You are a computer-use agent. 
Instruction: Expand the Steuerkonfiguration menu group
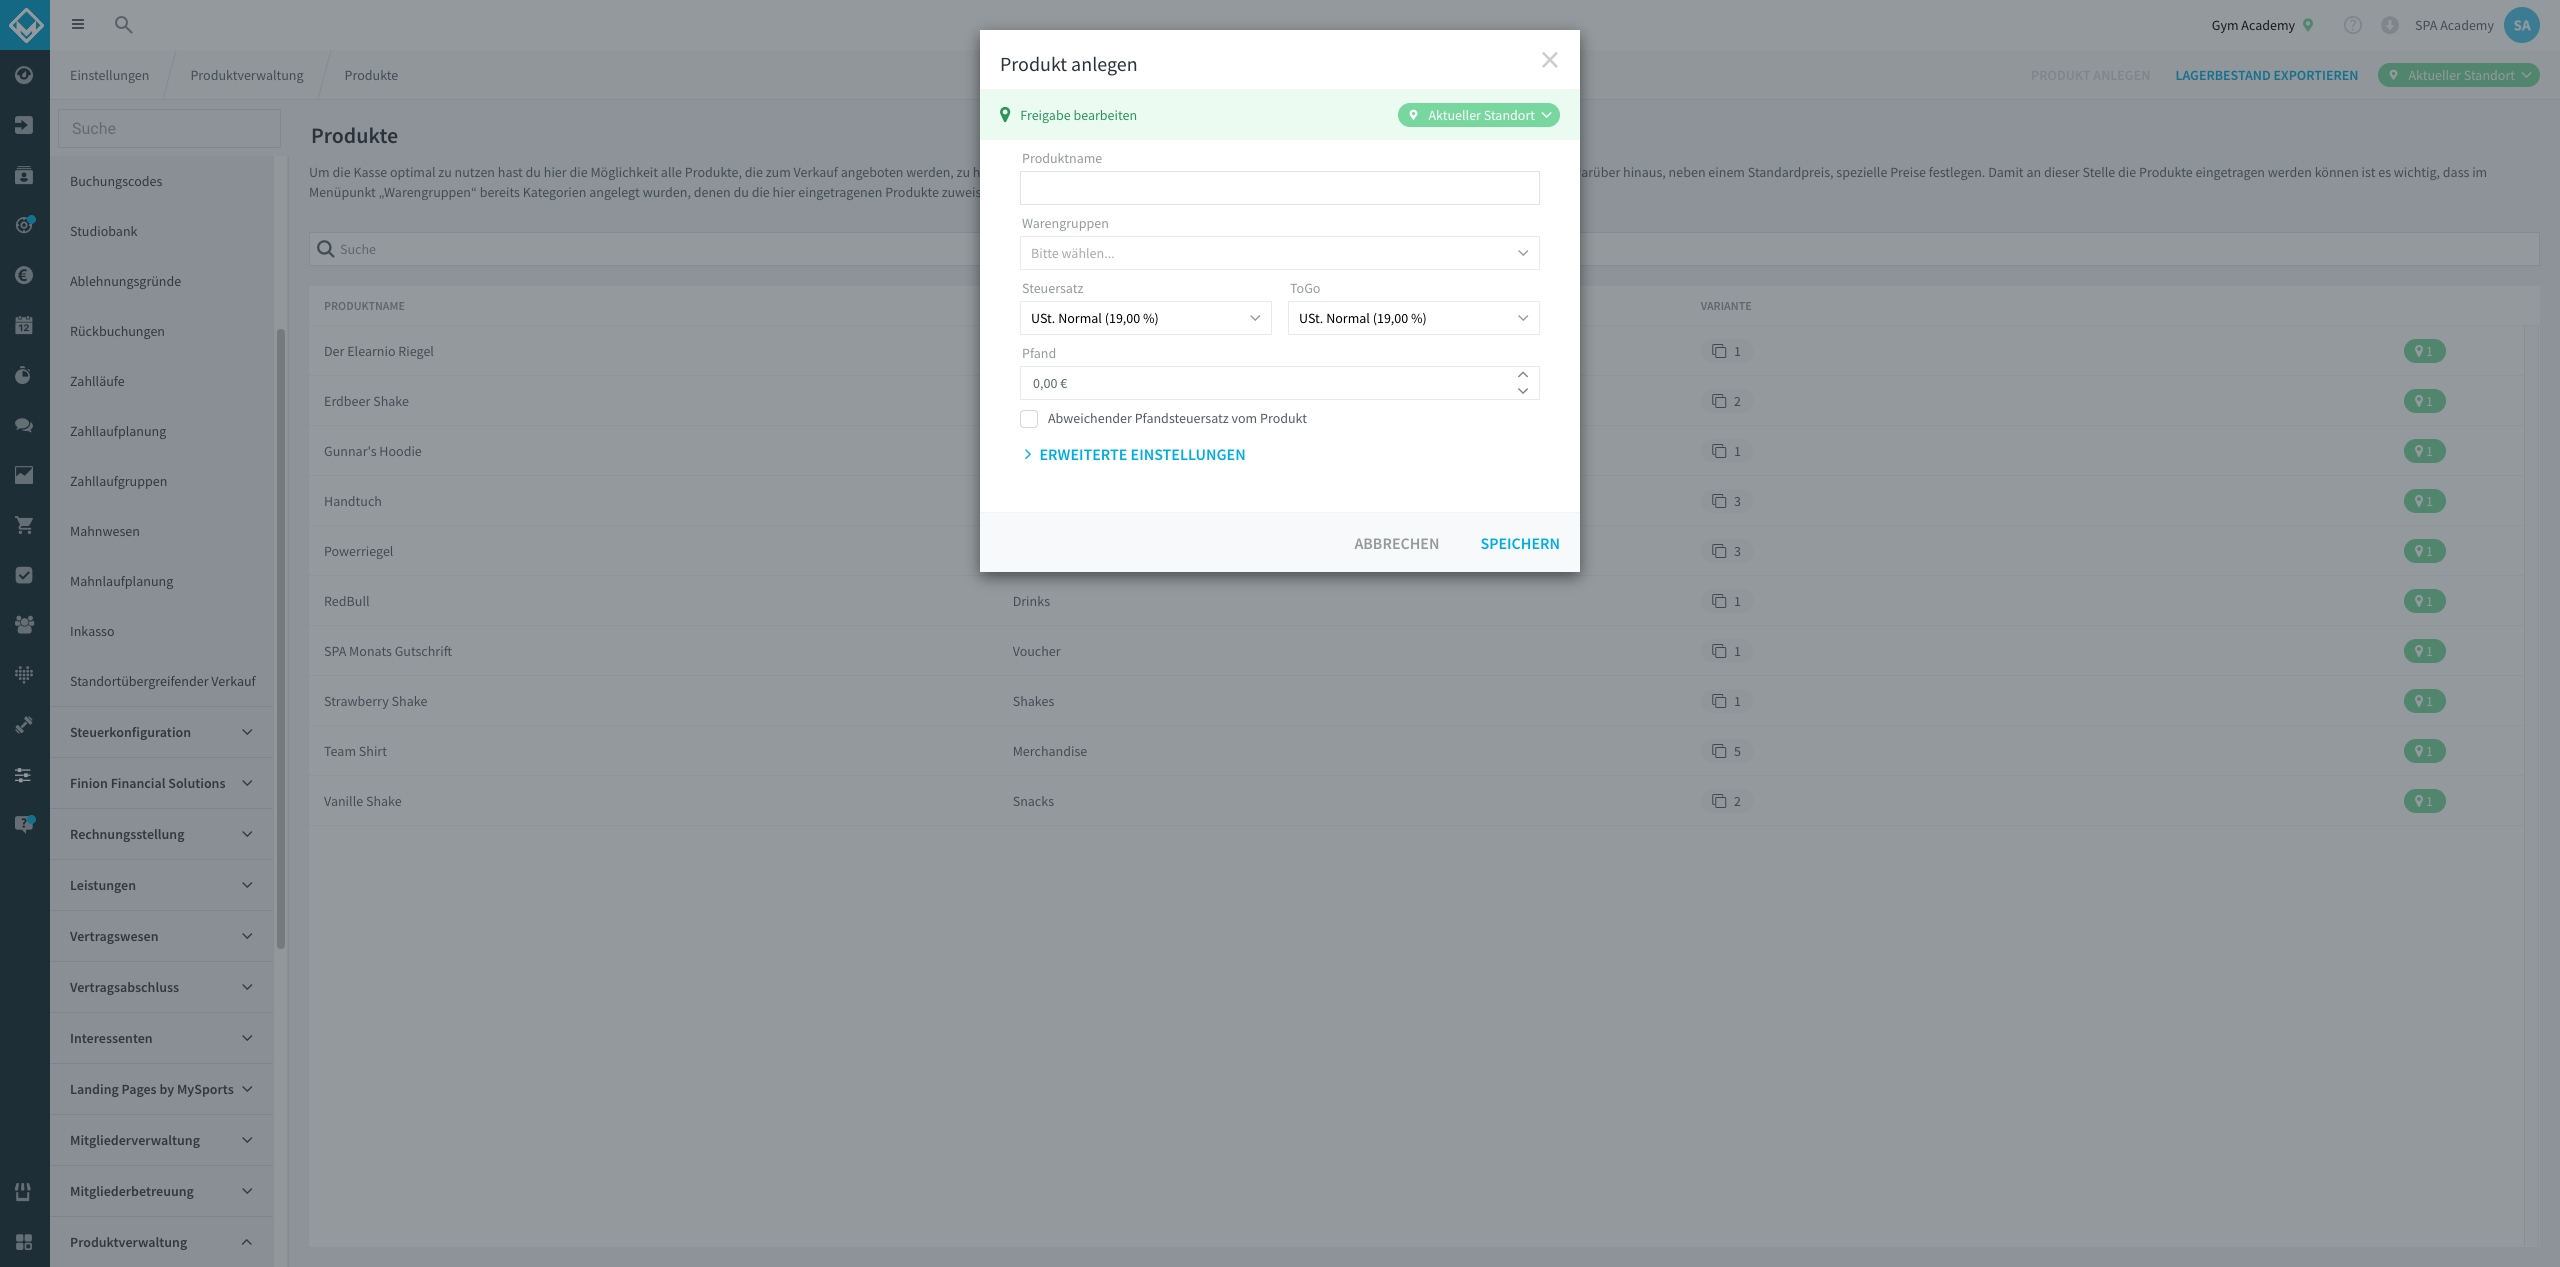(x=161, y=732)
